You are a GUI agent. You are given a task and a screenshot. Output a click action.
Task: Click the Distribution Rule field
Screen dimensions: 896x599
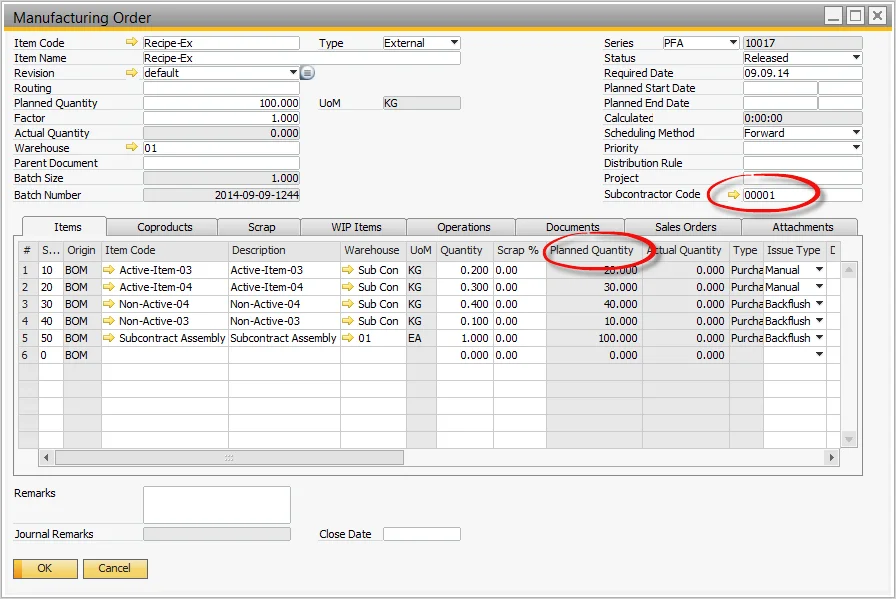[x=802, y=163]
